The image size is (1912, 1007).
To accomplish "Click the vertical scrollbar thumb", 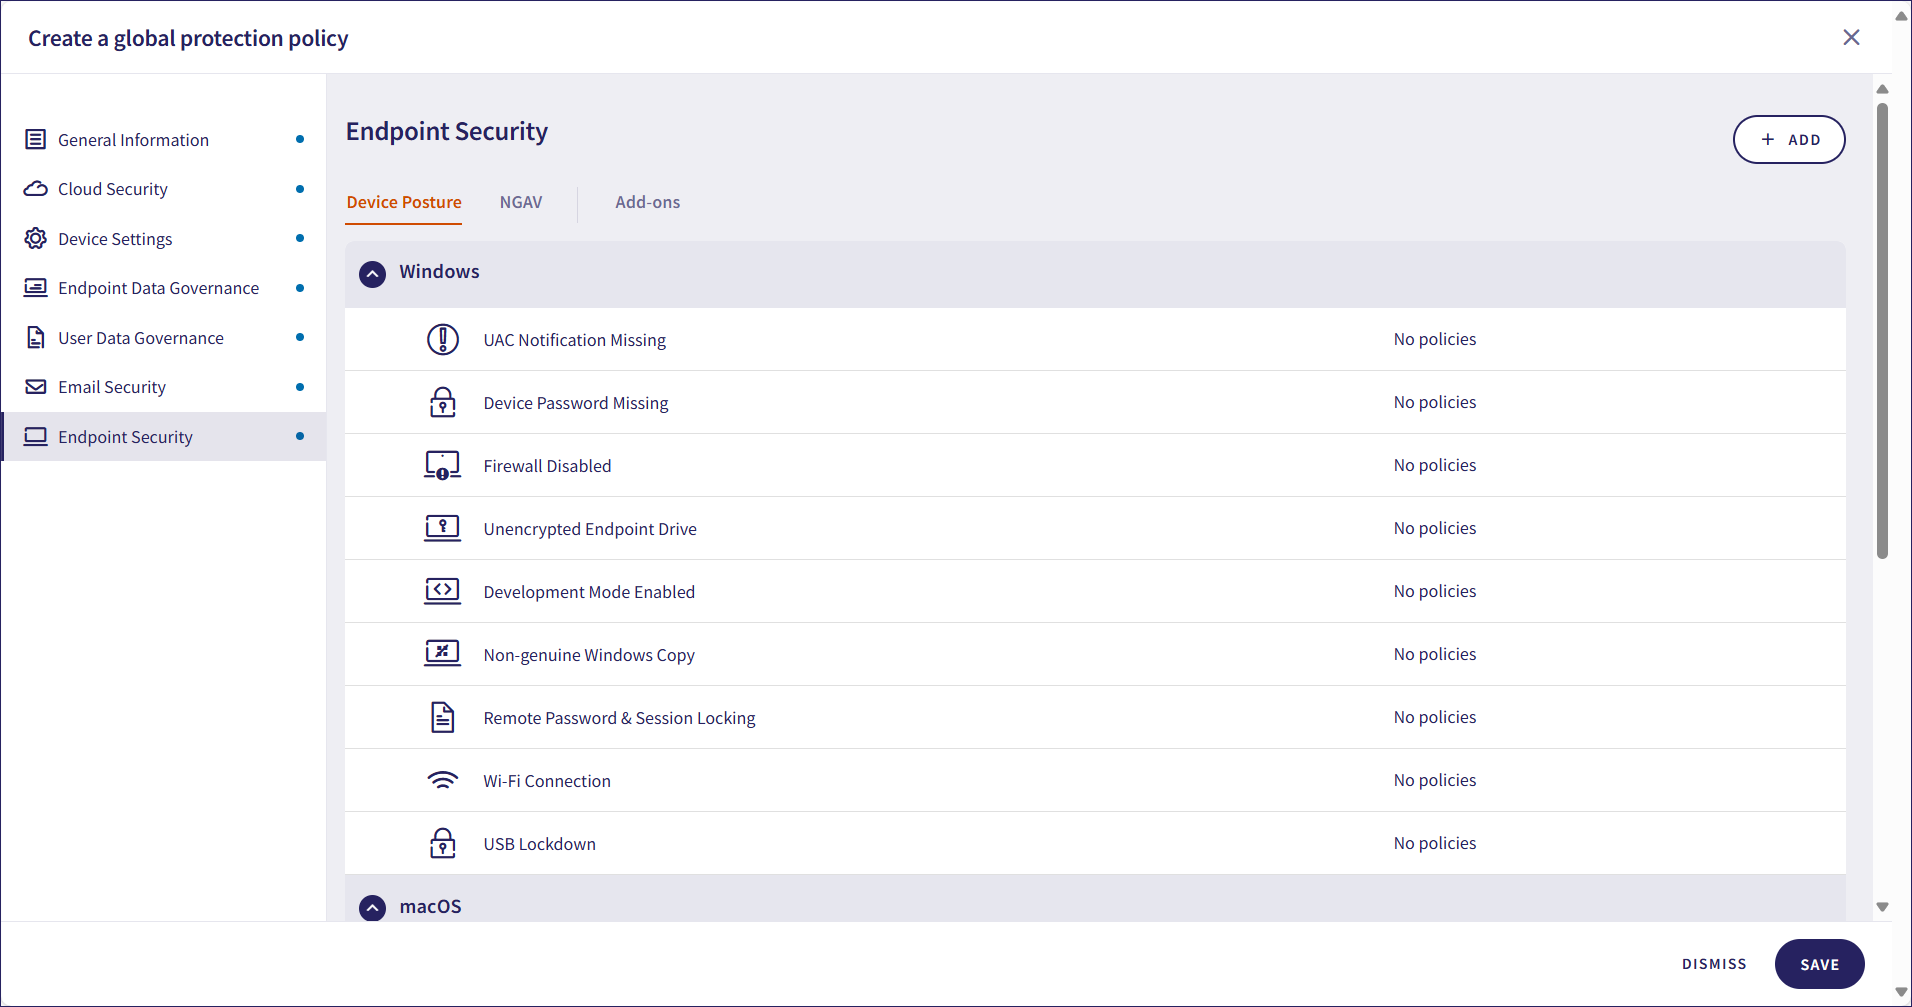I will tap(1882, 330).
